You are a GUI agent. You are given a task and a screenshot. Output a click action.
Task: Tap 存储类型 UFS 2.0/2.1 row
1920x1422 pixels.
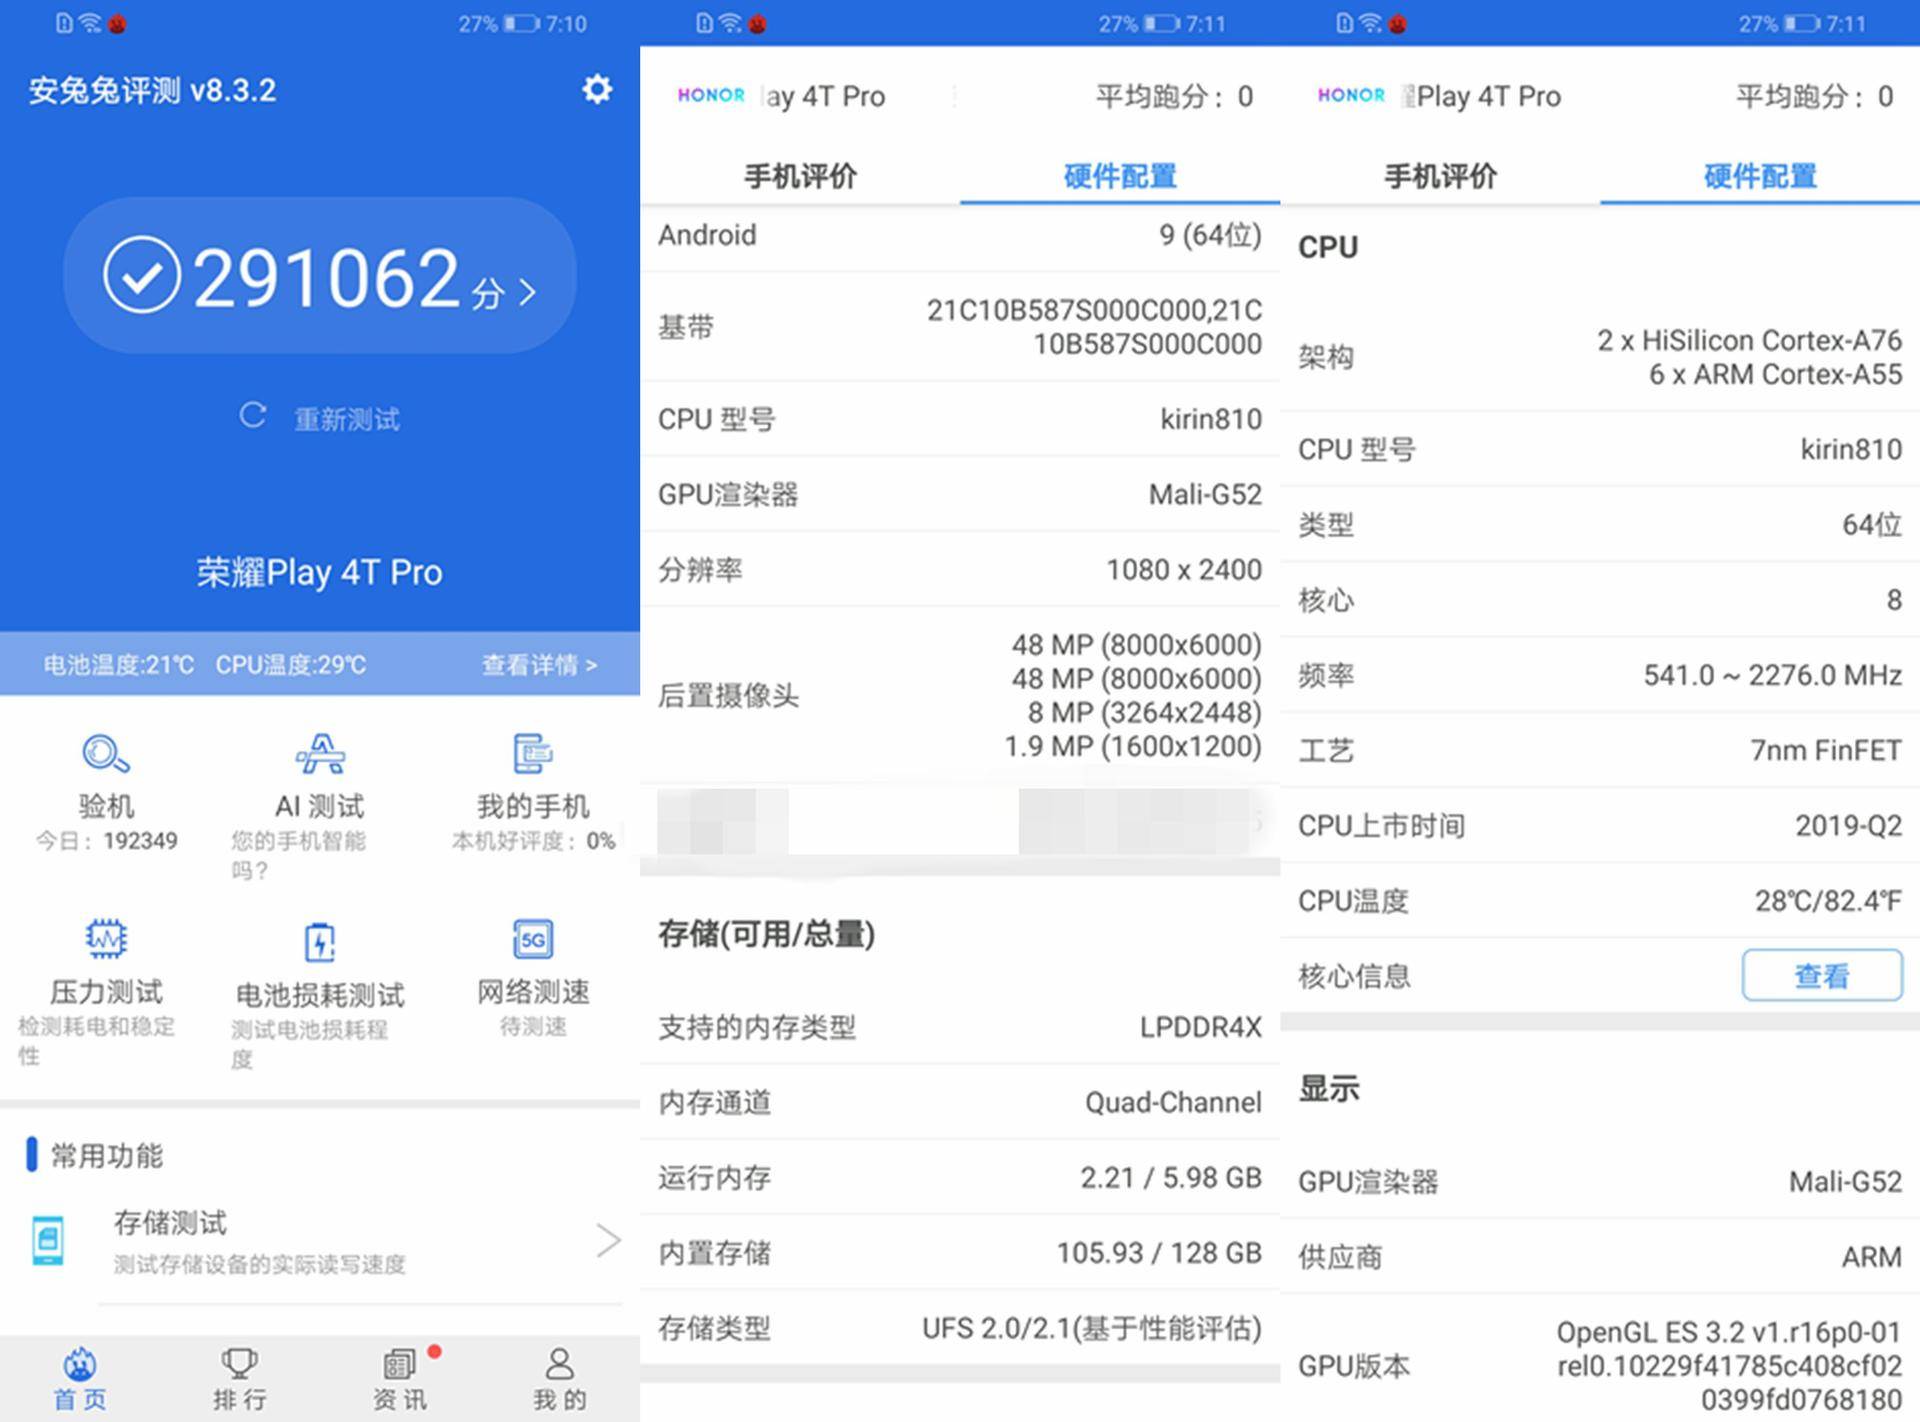coord(960,1328)
